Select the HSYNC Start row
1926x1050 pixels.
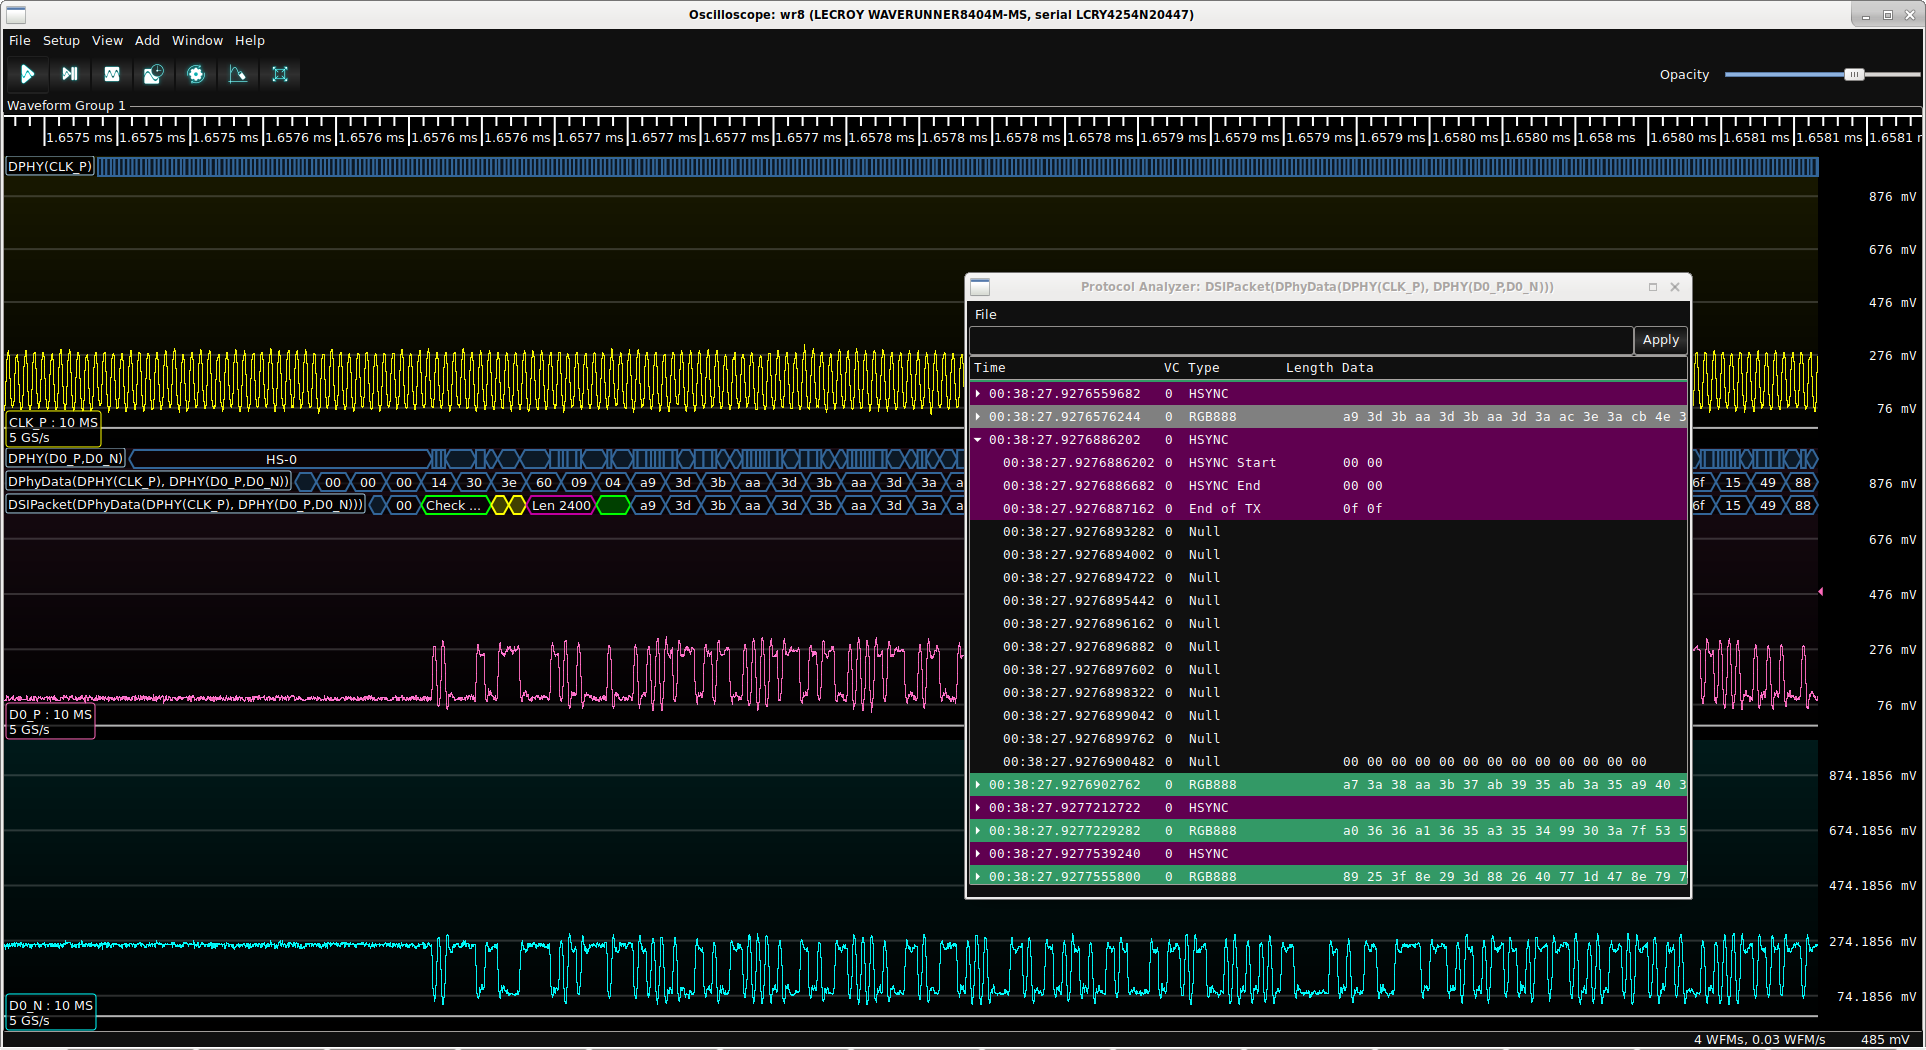tap(1328, 463)
